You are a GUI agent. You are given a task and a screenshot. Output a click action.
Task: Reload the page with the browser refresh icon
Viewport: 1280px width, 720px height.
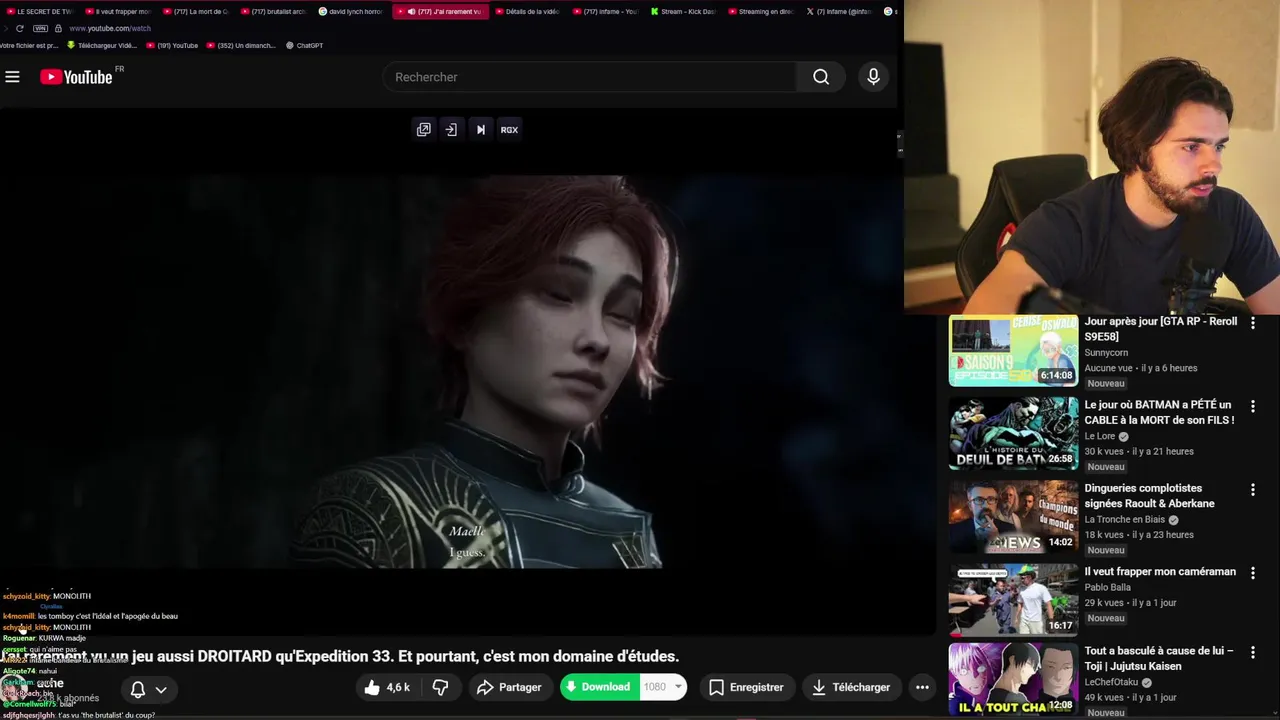click(19, 28)
